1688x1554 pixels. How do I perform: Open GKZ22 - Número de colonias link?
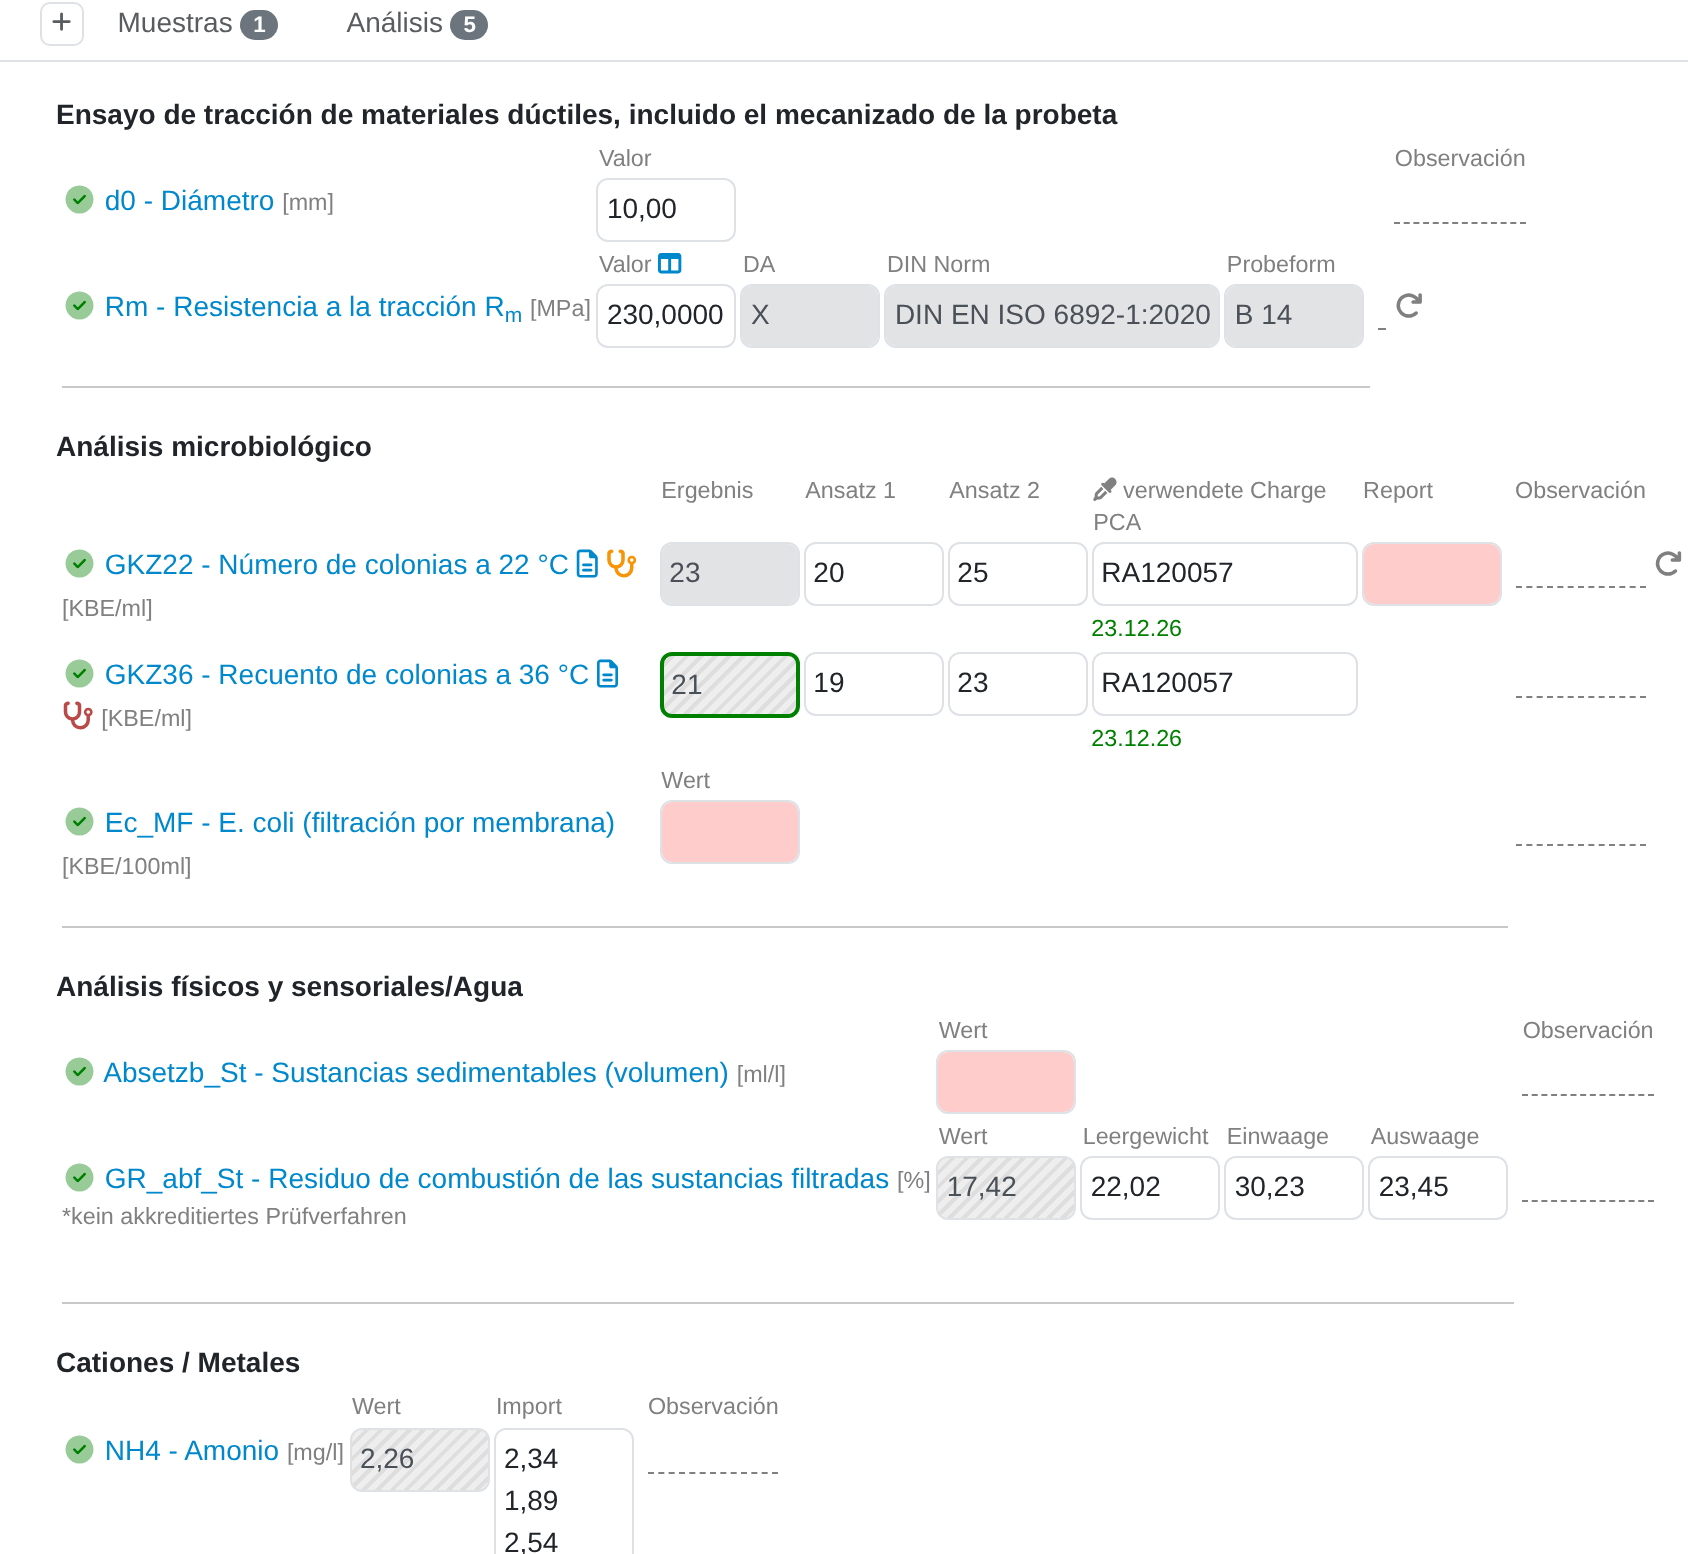click(x=336, y=565)
